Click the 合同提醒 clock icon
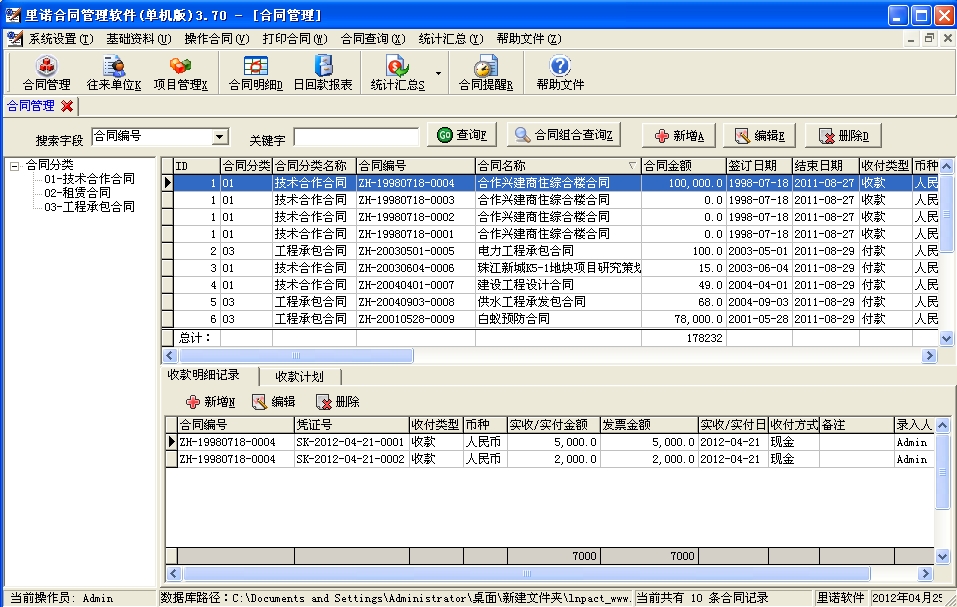 pos(485,72)
